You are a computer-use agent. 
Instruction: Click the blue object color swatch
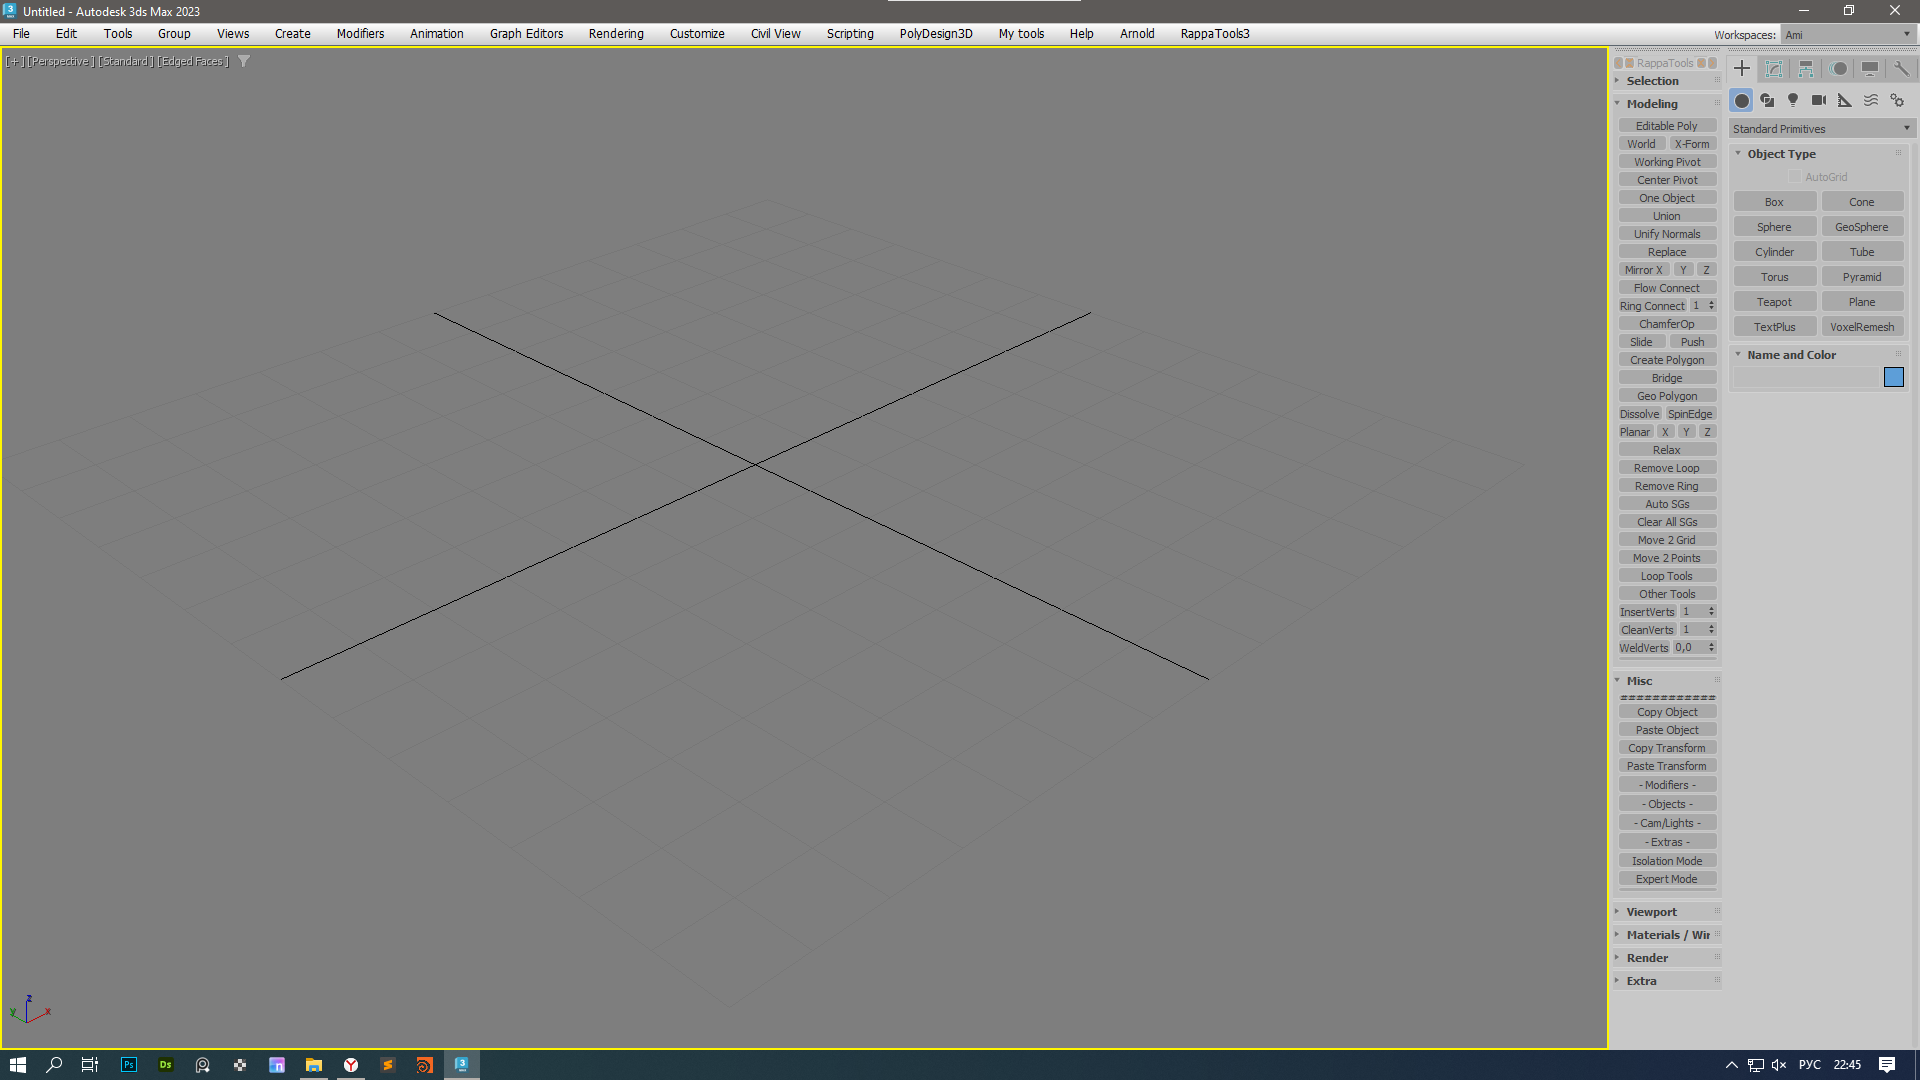pyautogui.click(x=1893, y=377)
